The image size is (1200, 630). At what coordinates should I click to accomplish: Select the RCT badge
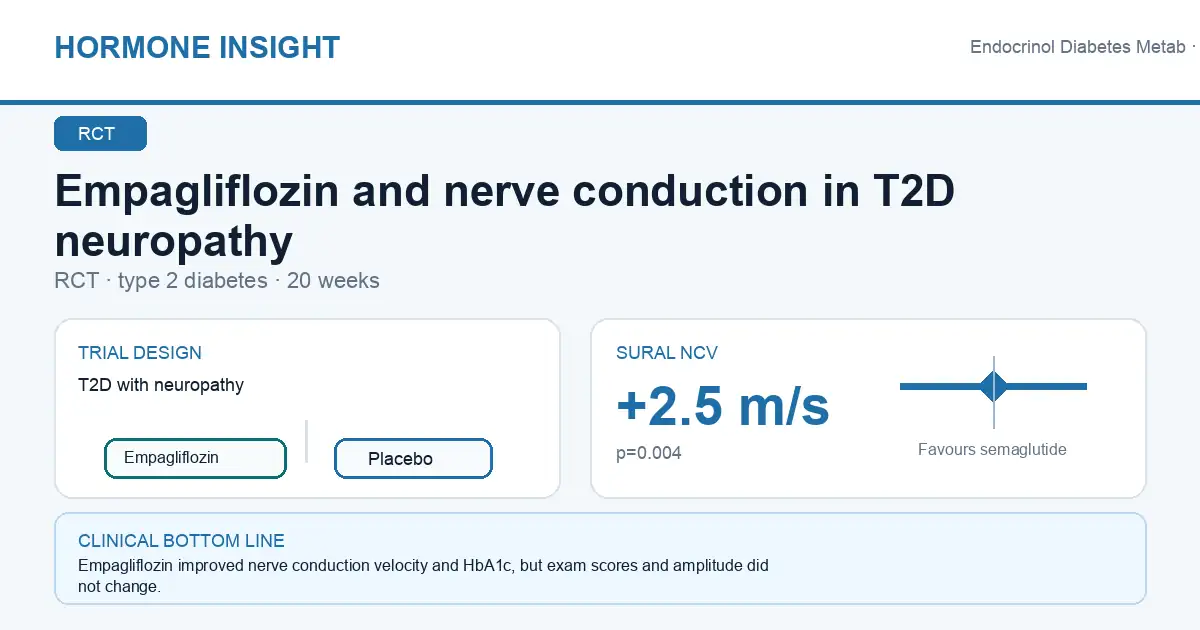pos(100,134)
